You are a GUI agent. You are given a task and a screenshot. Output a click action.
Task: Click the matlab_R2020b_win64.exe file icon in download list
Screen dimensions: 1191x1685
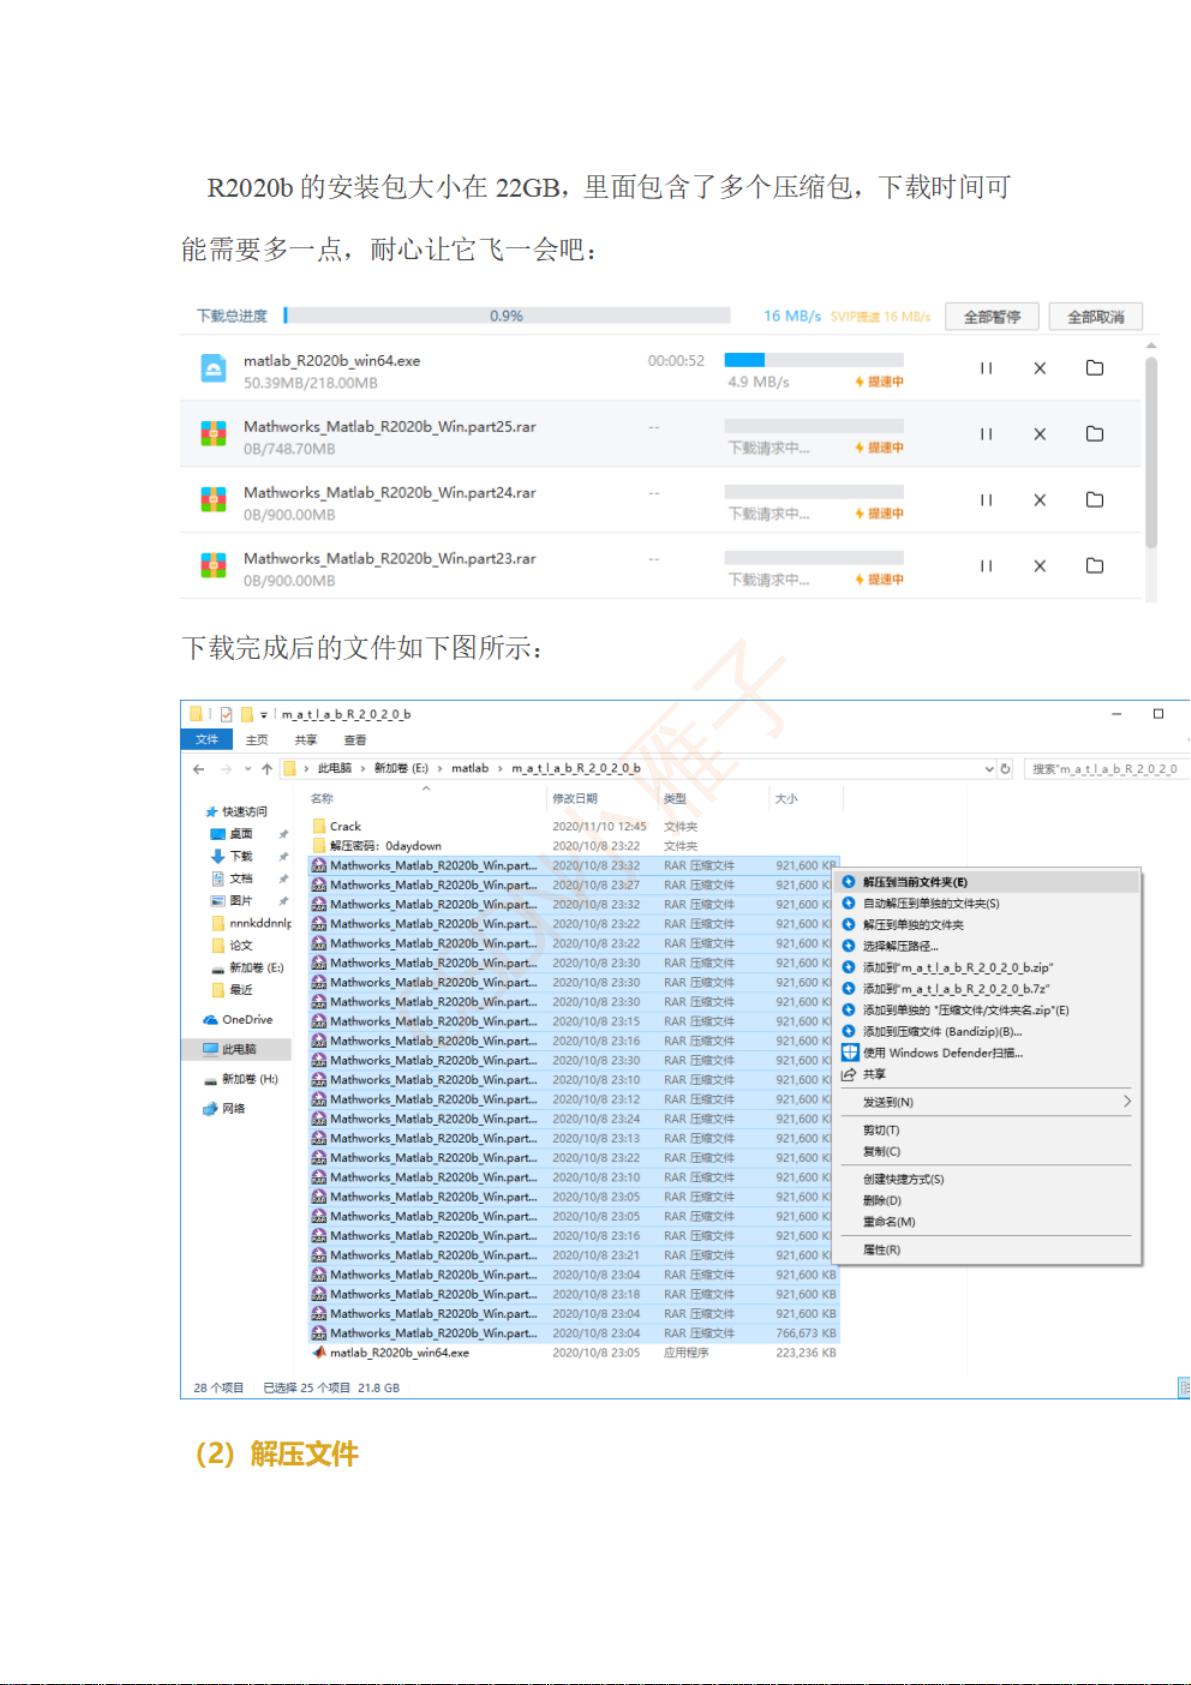(213, 369)
